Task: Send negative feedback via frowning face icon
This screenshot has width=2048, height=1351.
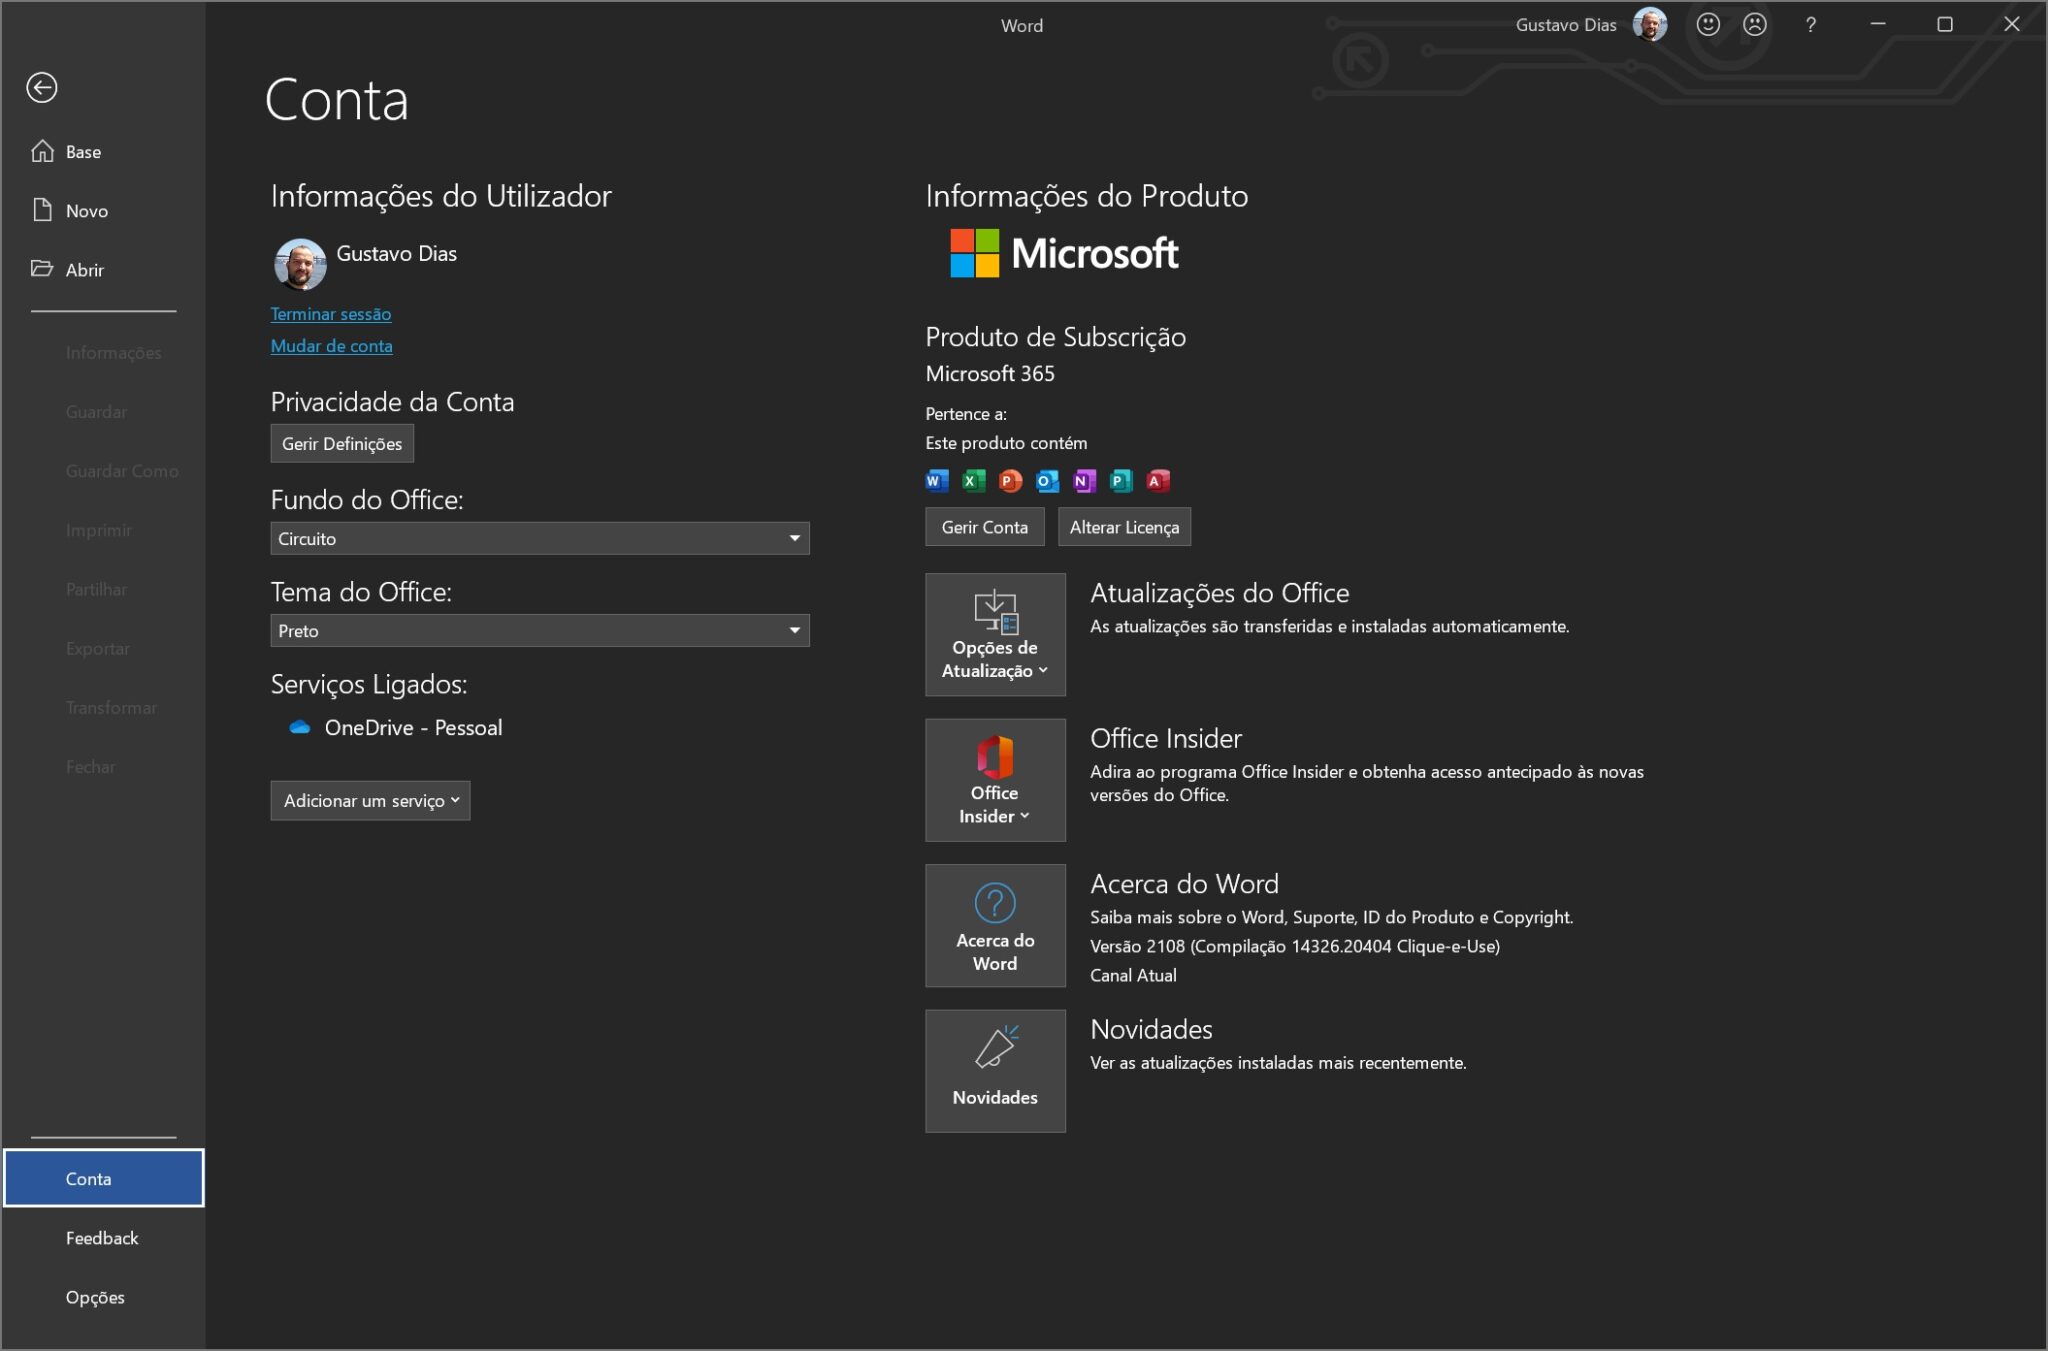Action: pyautogui.click(x=1755, y=25)
